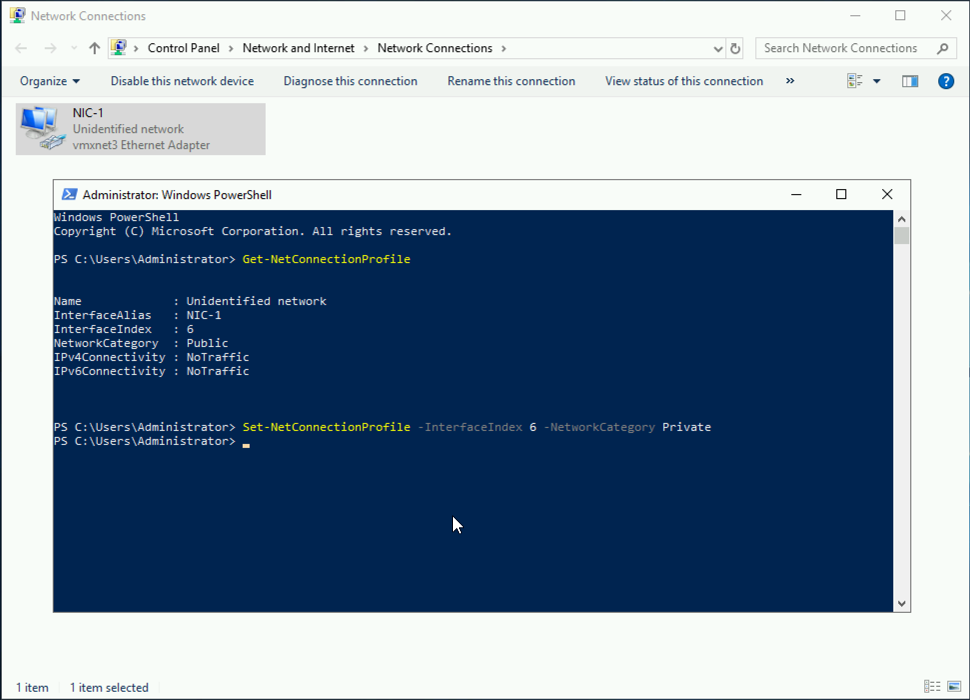
Task: Maximize the Network Connections window
Action: coord(900,15)
